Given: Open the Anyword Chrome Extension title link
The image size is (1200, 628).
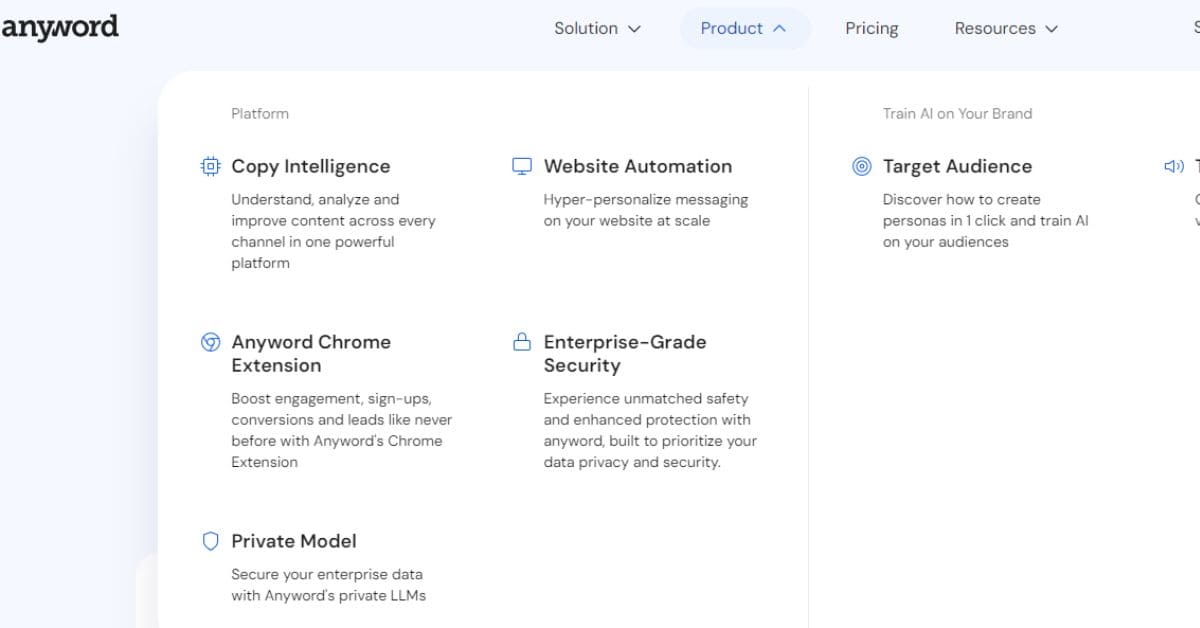Looking at the screenshot, I should click(x=311, y=354).
